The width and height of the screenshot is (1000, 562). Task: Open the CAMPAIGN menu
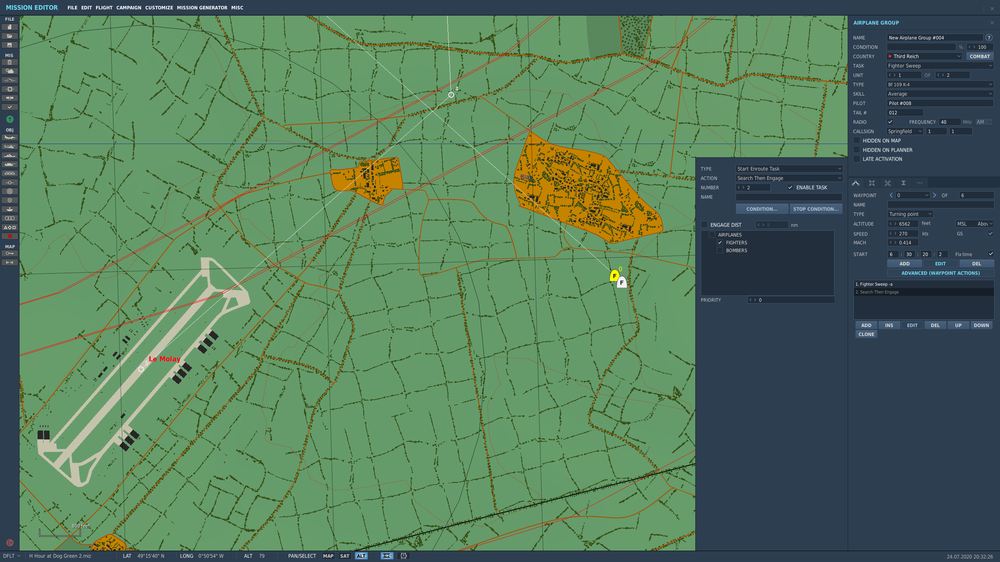pyautogui.click(x=128, y=7)
